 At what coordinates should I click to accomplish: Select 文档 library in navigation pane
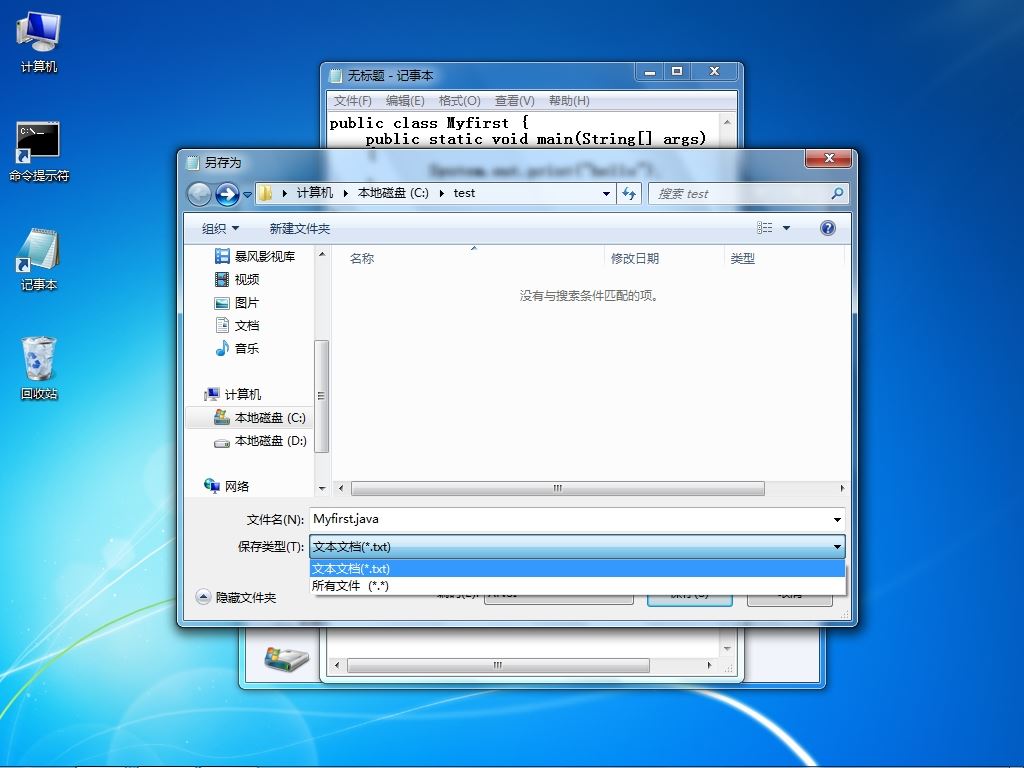click(x=237, y=325)
